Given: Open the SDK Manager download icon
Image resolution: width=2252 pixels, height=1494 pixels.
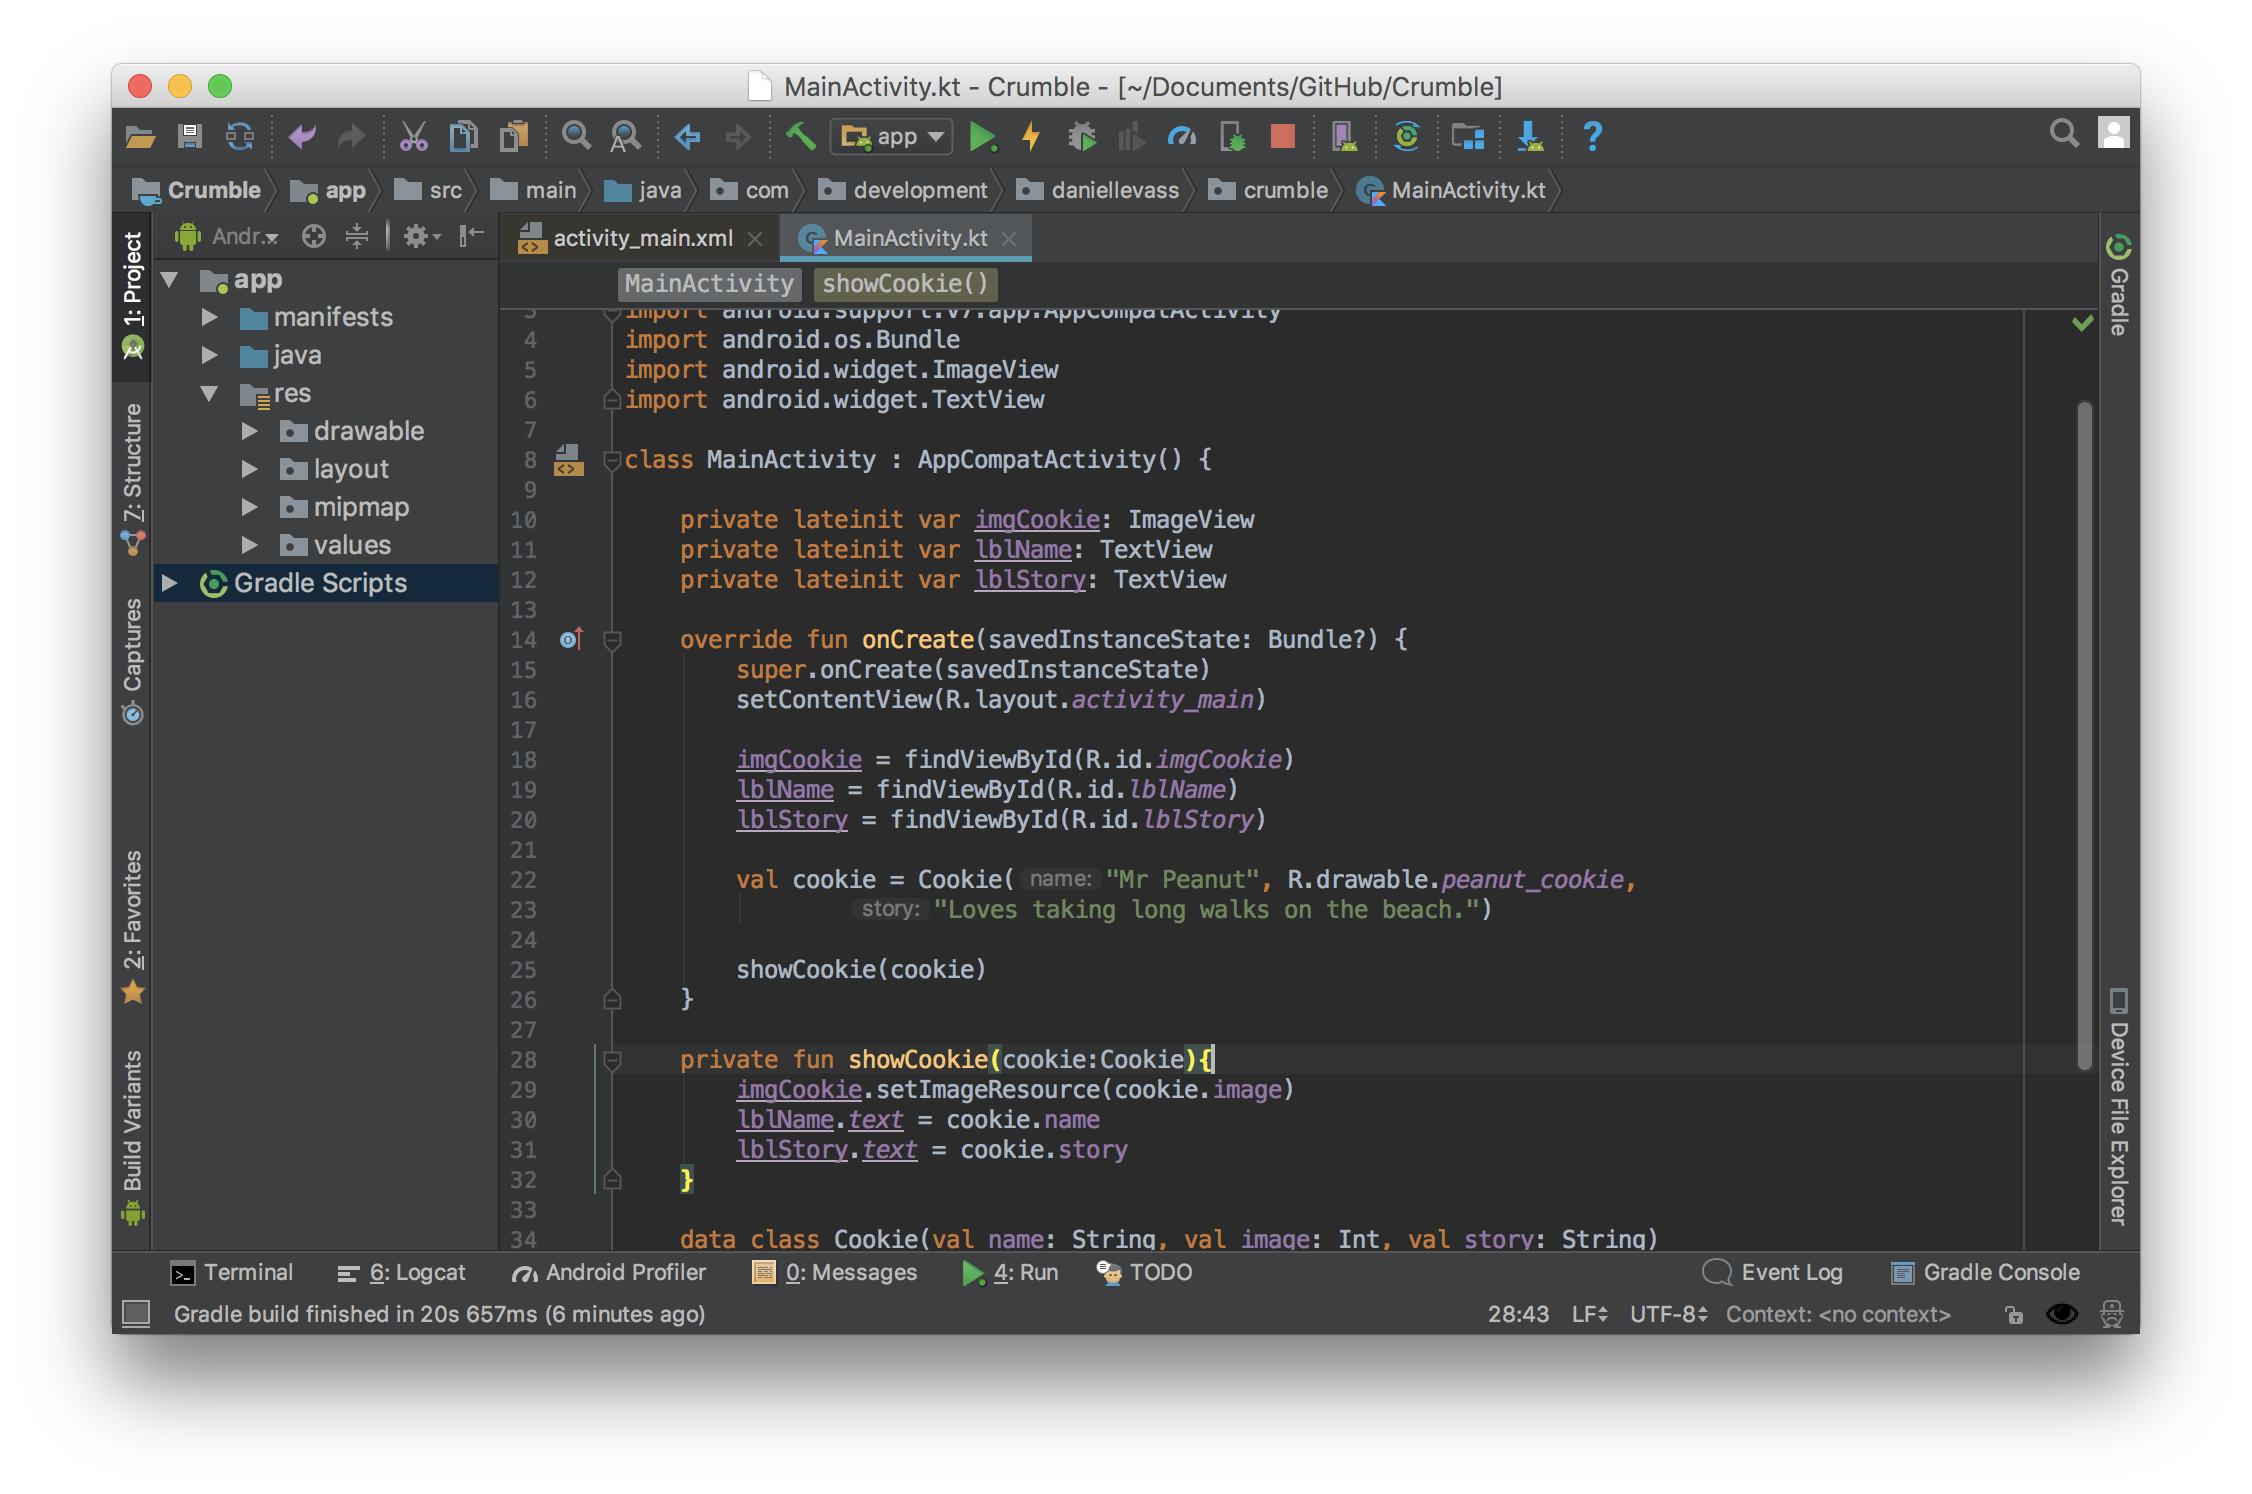Looking at the screenshot, I should 1530,136.
